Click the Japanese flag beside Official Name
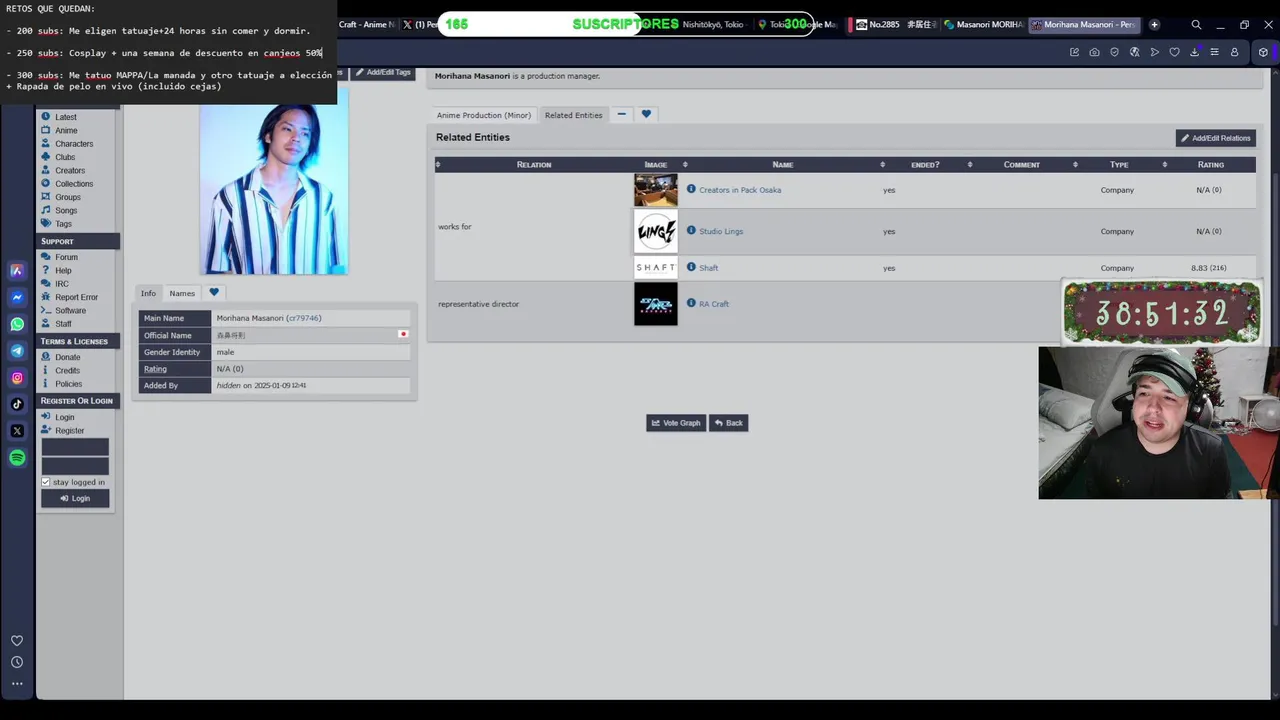 pyautogui.click(x=403, y=335)
